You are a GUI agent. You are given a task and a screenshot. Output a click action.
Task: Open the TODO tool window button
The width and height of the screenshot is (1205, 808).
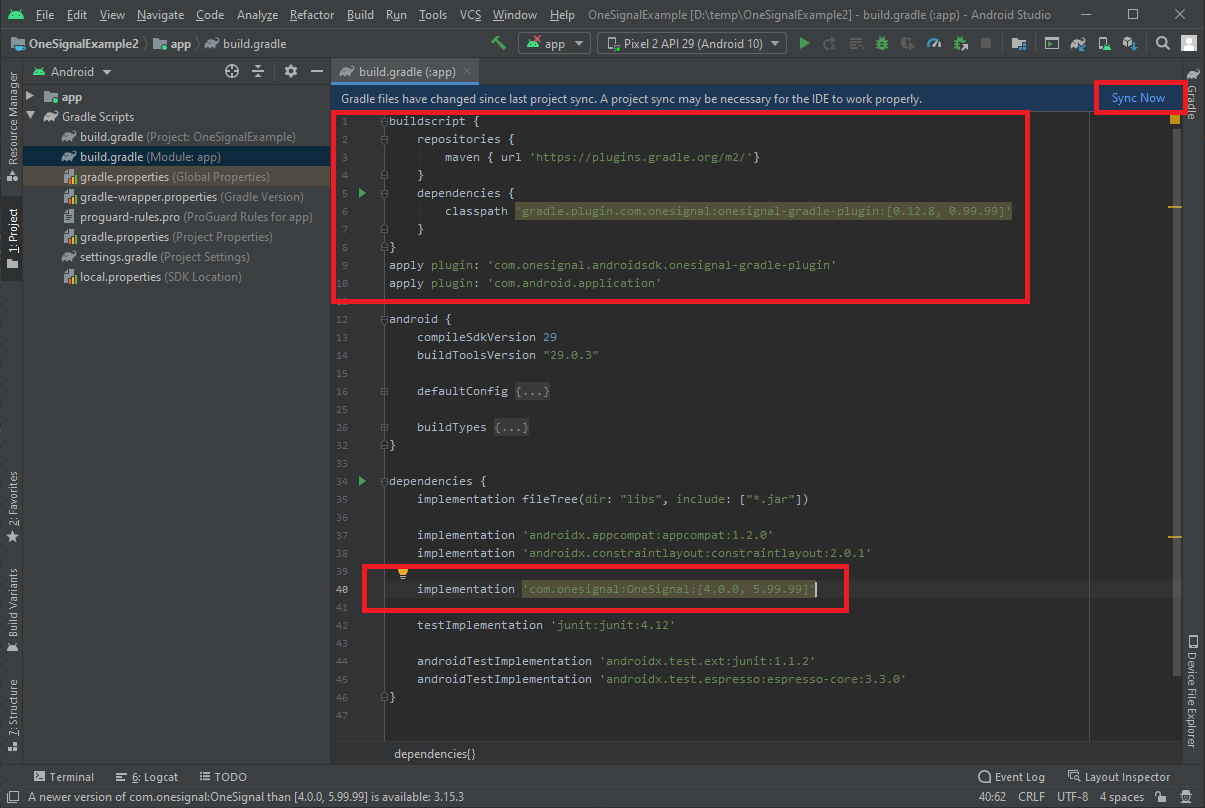222,777
